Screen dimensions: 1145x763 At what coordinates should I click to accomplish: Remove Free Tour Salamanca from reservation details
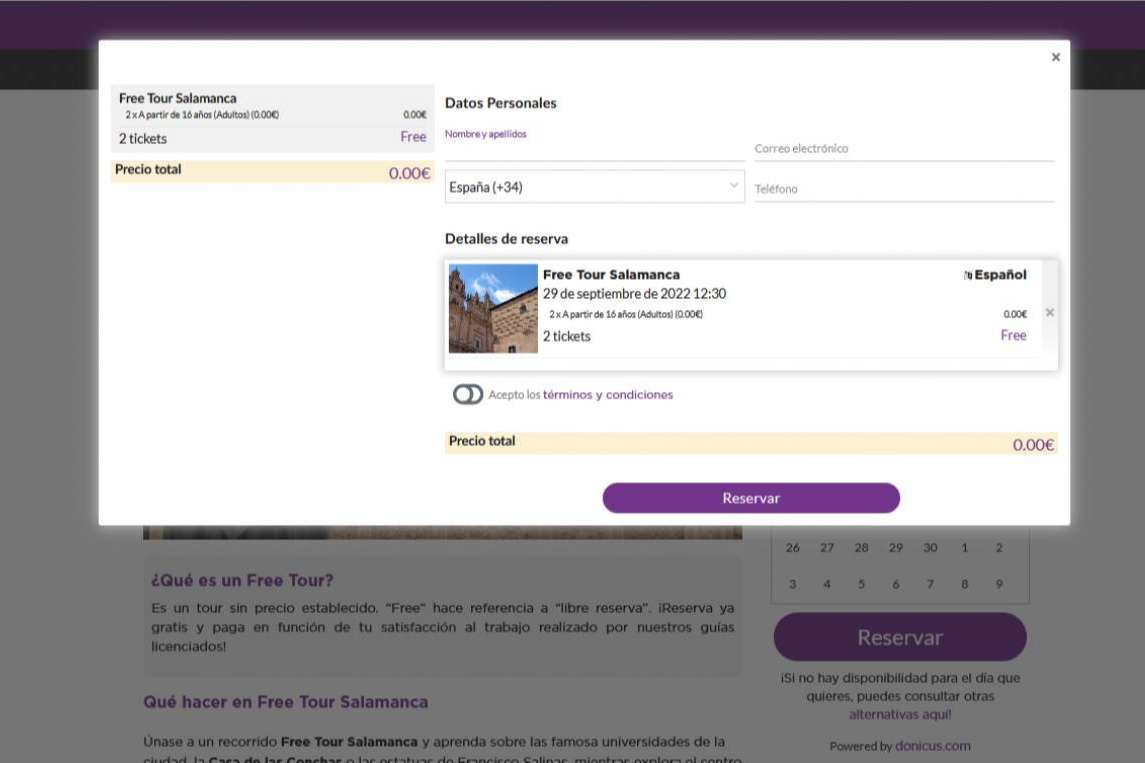pos(1049,313)
